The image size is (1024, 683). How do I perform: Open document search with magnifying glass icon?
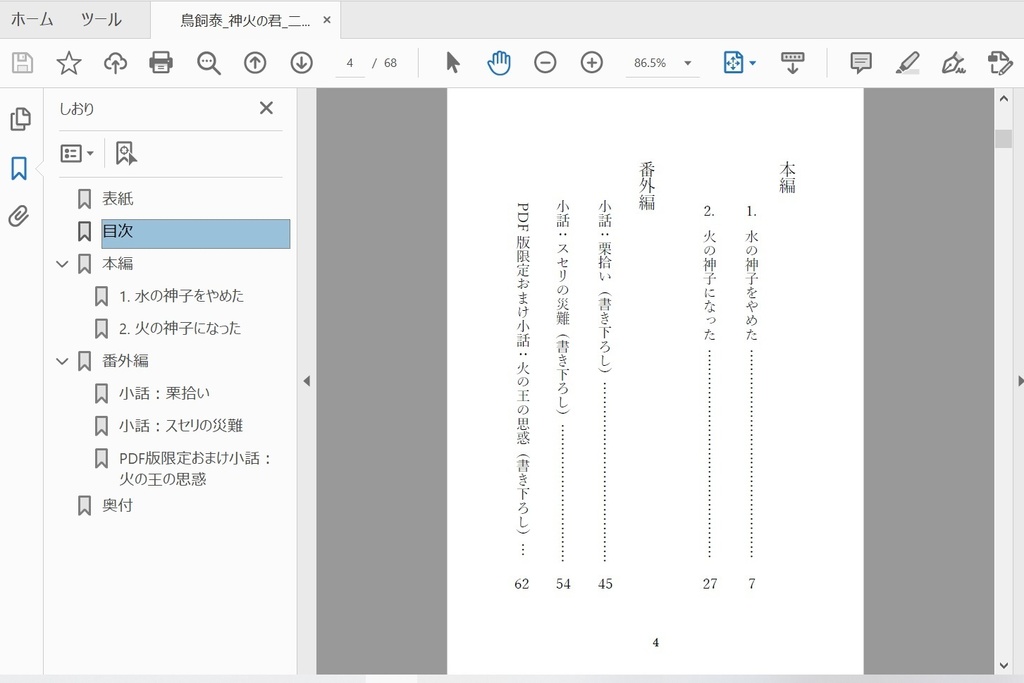click(x=207, y=62)
